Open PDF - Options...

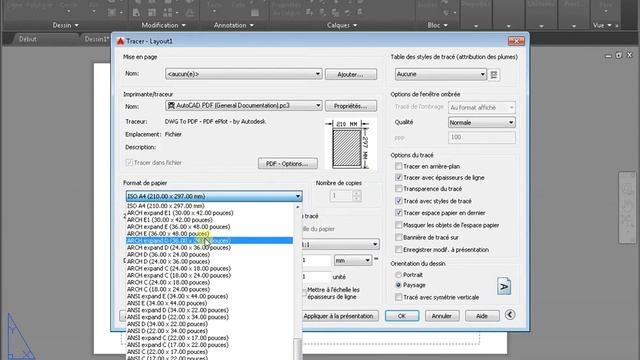pyautogui.click(x=288, y=164)
